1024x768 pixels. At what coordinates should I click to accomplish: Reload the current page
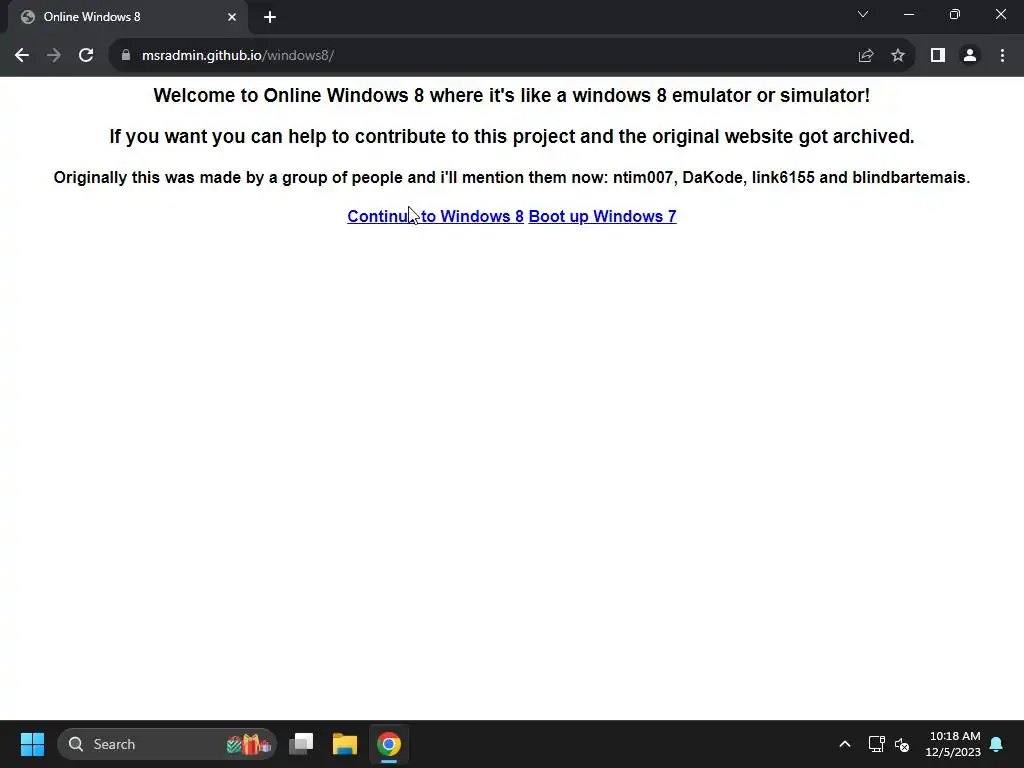tap(86, 56)
